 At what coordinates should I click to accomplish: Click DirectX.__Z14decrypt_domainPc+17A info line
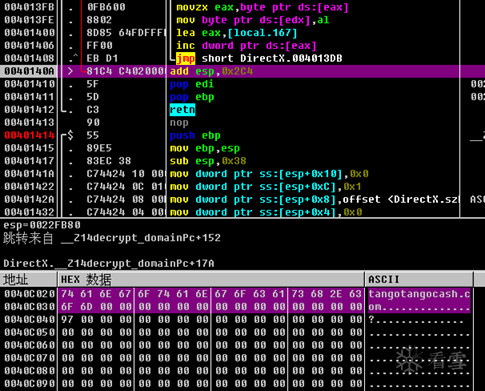pyautogui.click(x=109, y=264)
